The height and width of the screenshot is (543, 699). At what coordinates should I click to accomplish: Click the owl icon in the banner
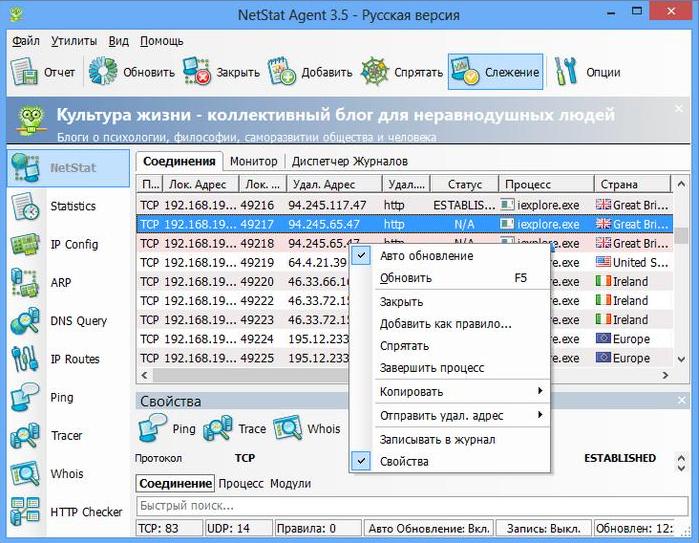tap(31, 120)
